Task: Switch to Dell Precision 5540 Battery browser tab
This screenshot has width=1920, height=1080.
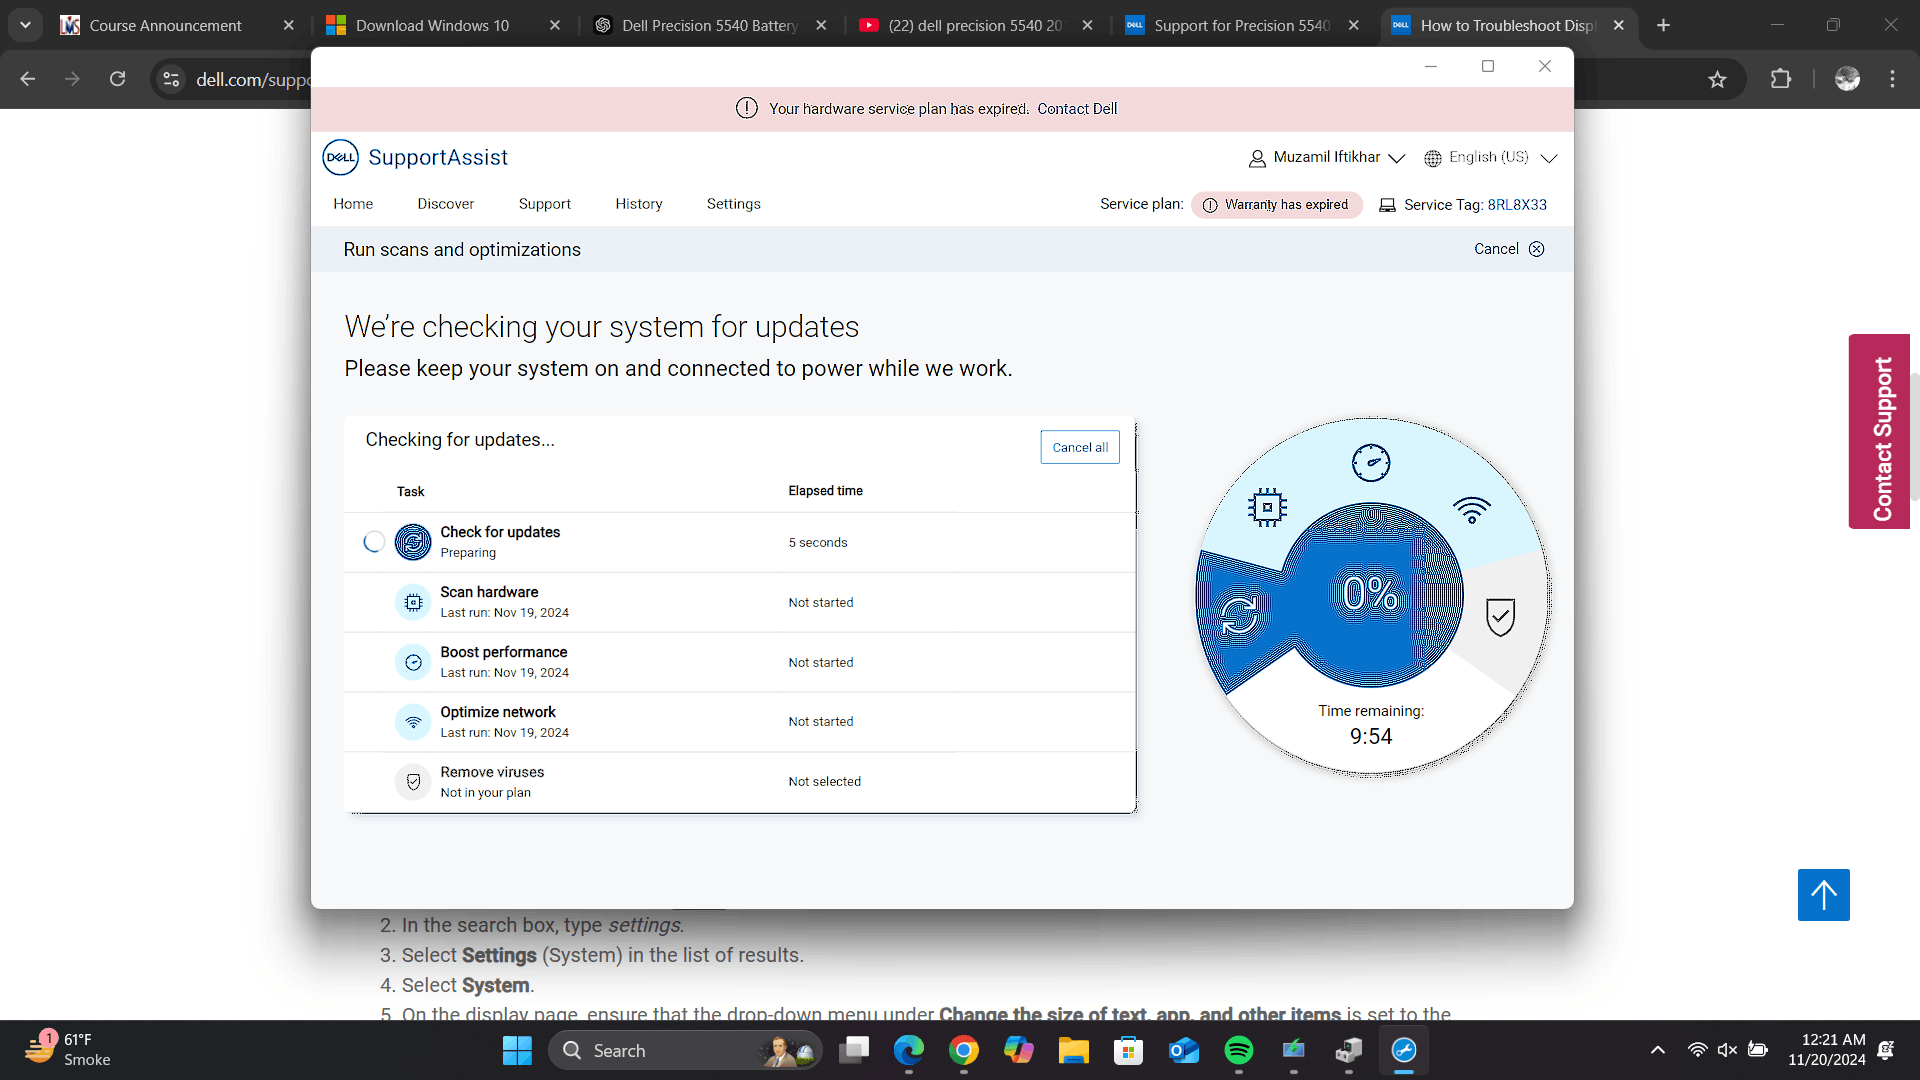Action: click(710, 25)
